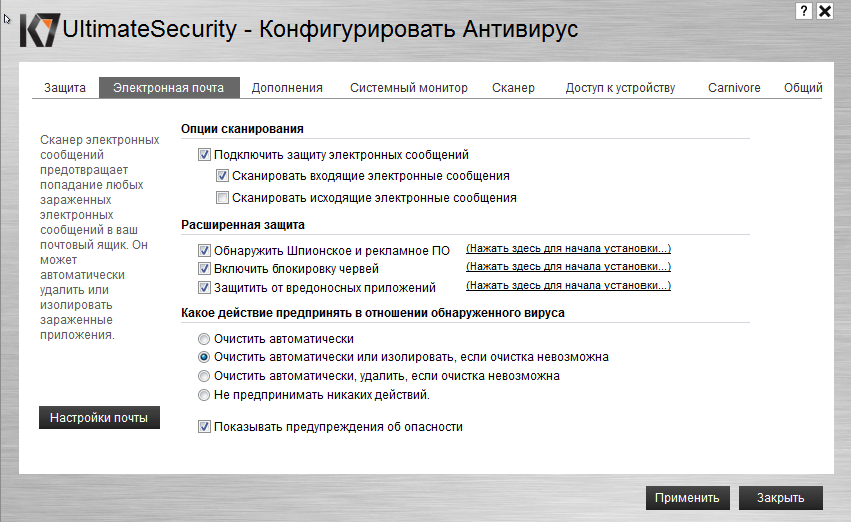
Task: Switch to the Защита tab
Action: 65,88
